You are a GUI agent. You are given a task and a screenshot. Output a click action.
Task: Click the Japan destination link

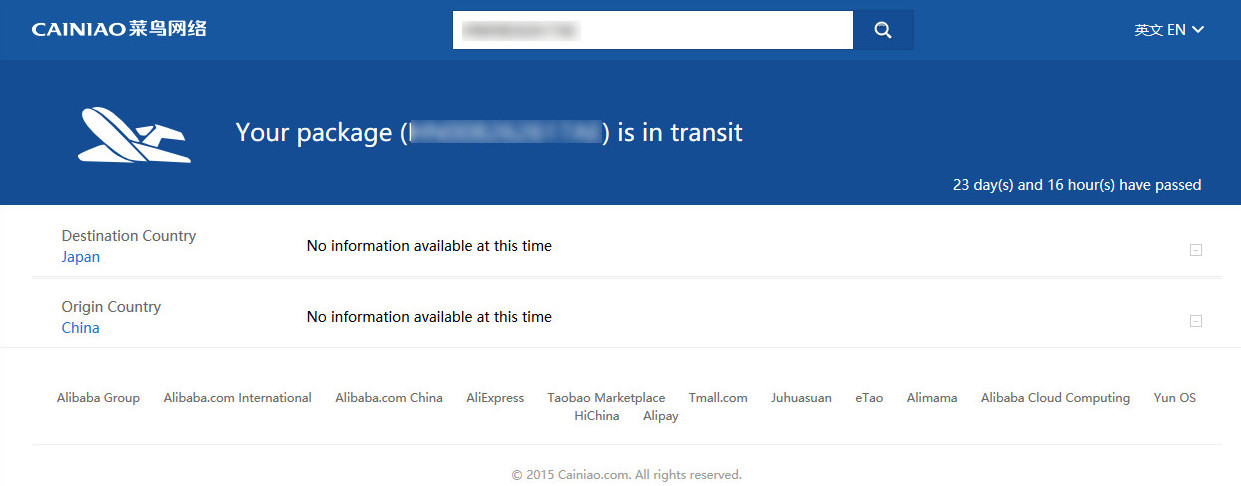coord(81,257)
